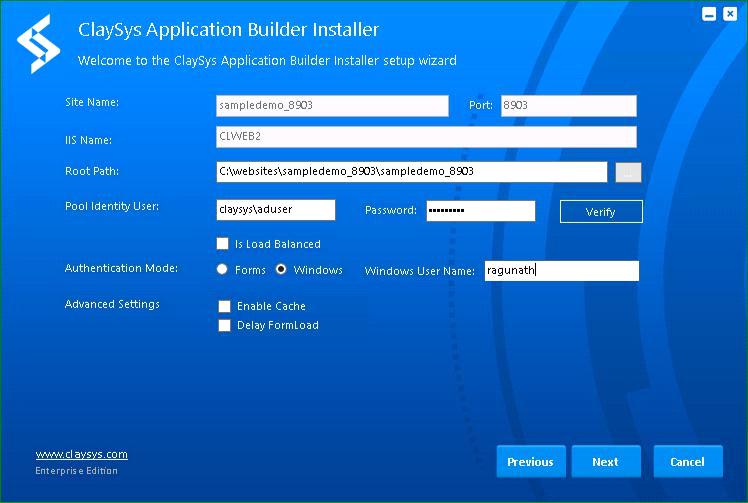Proceed with the Next button
This screenshot has width=748, height=503.
pos(606,461)
